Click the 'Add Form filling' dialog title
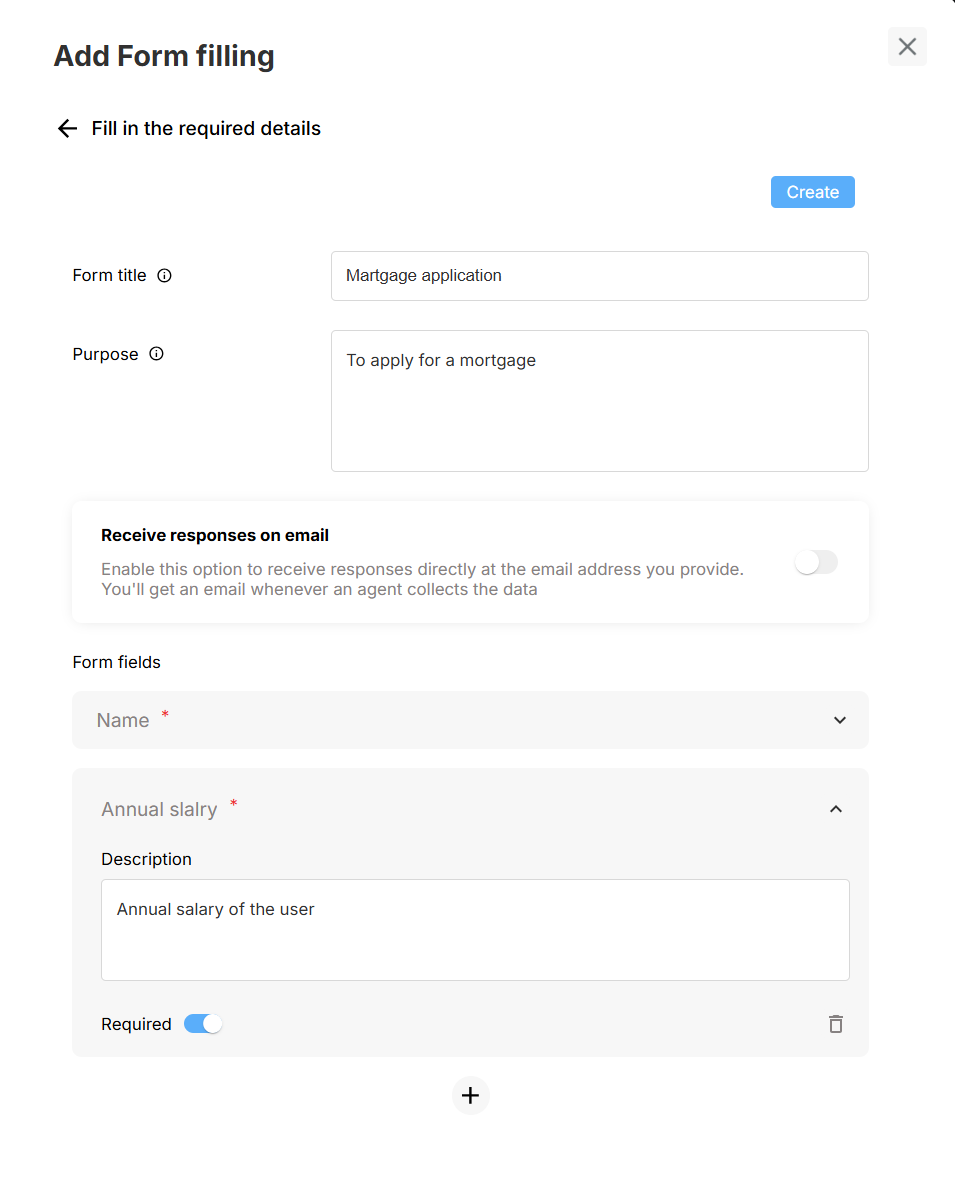955x1182 pixels. (164, 57)
